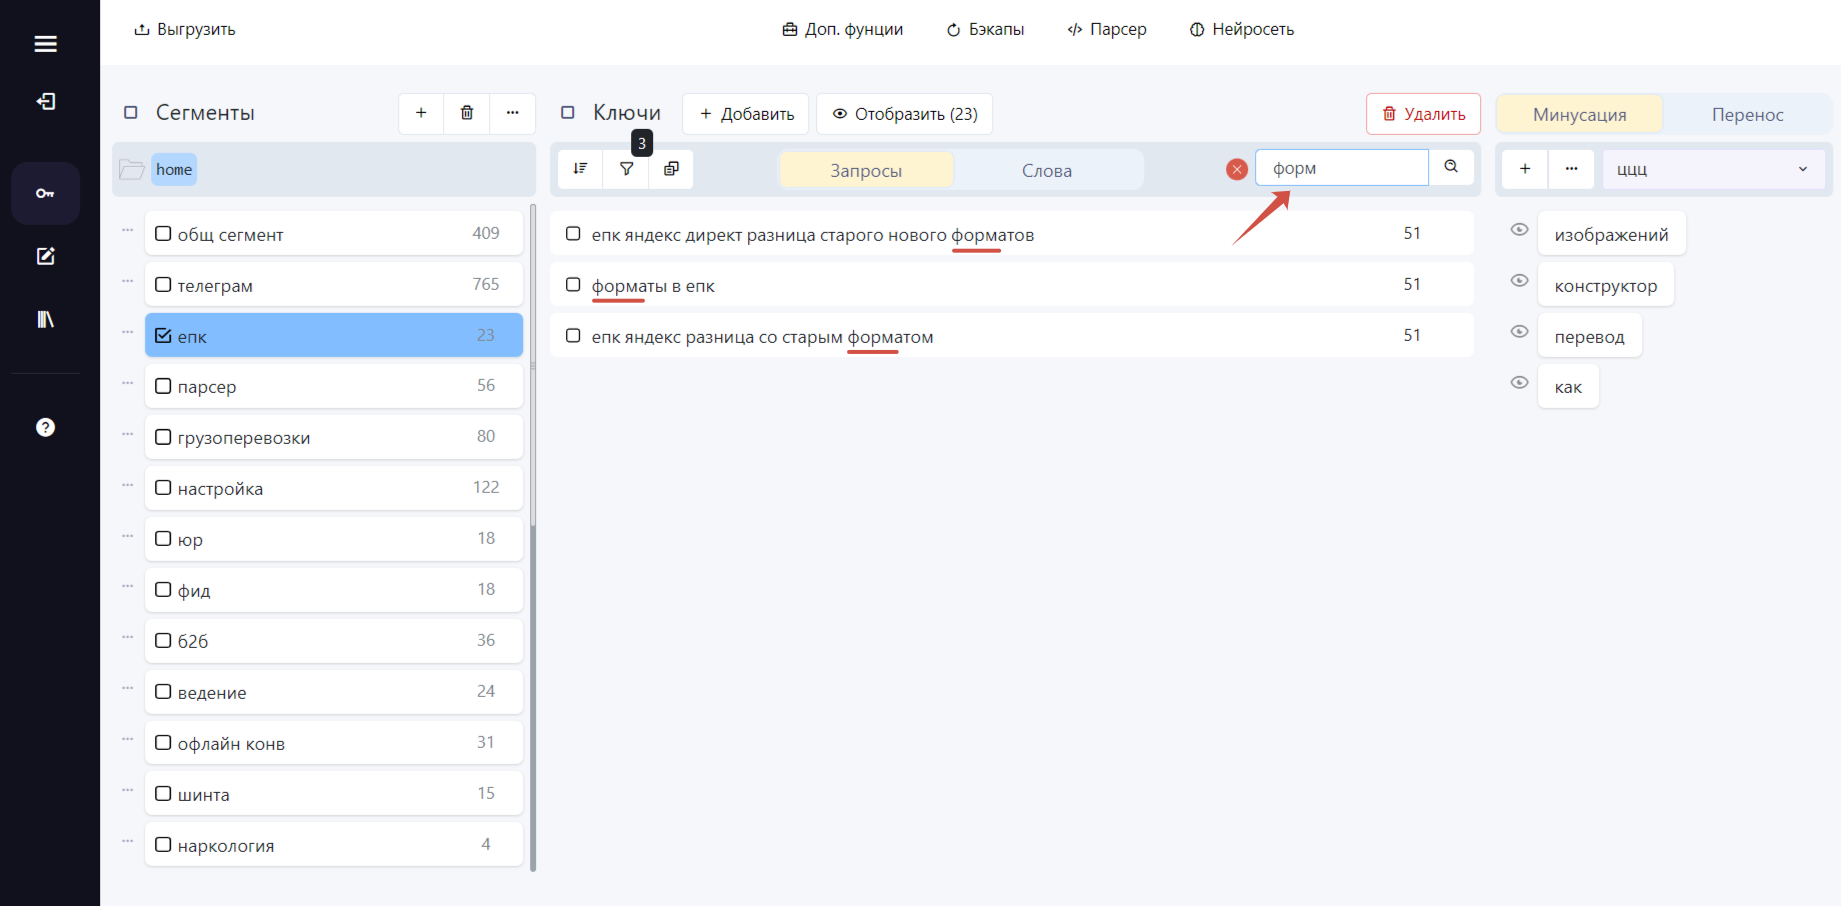Open the help question mark icon
Screen dimensions: 1841x906
pos(45,427)
